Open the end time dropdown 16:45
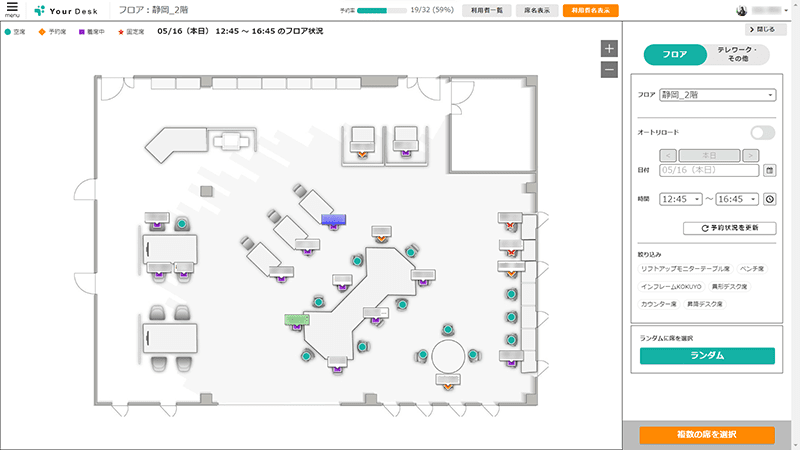 point(736,199)
